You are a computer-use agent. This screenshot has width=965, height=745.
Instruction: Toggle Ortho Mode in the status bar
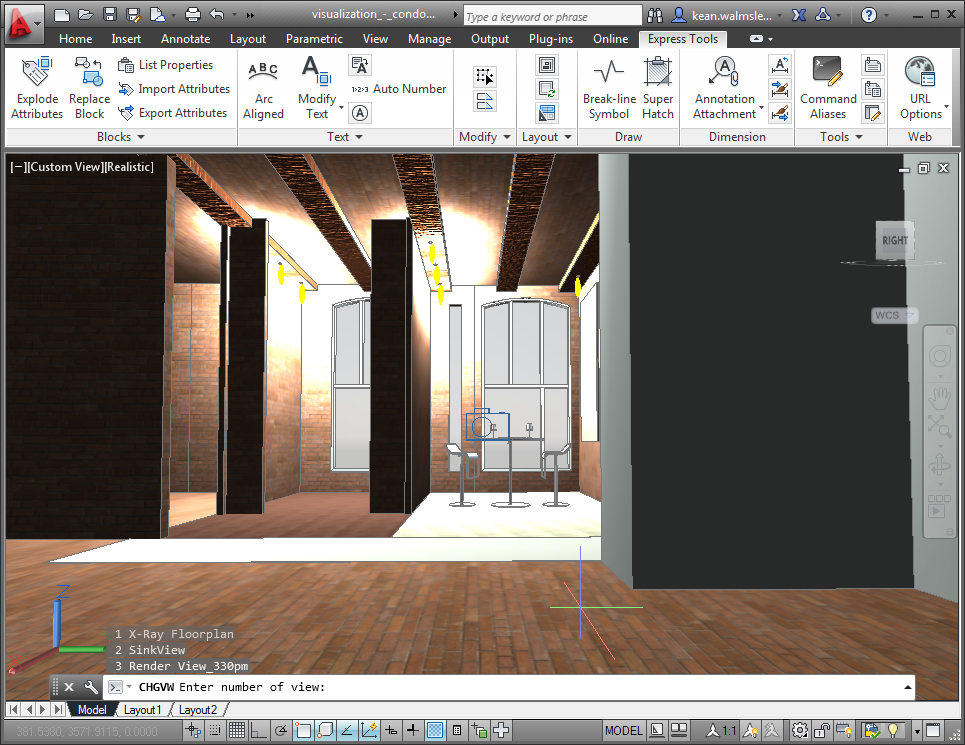click(260, 731)
